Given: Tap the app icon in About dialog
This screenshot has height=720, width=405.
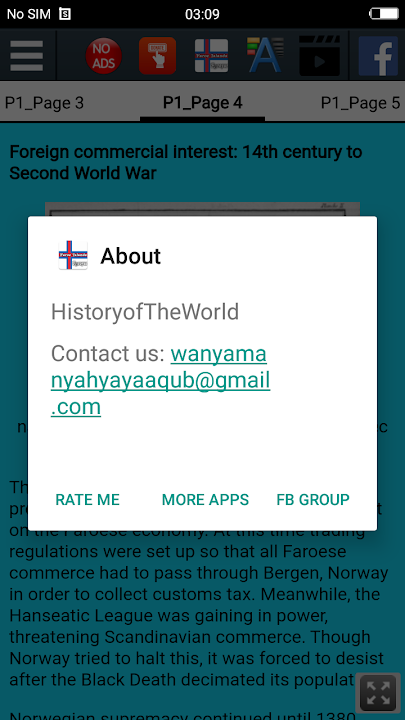Looking at the screenshot, I should pyautogui.click(x=73, y=255).
